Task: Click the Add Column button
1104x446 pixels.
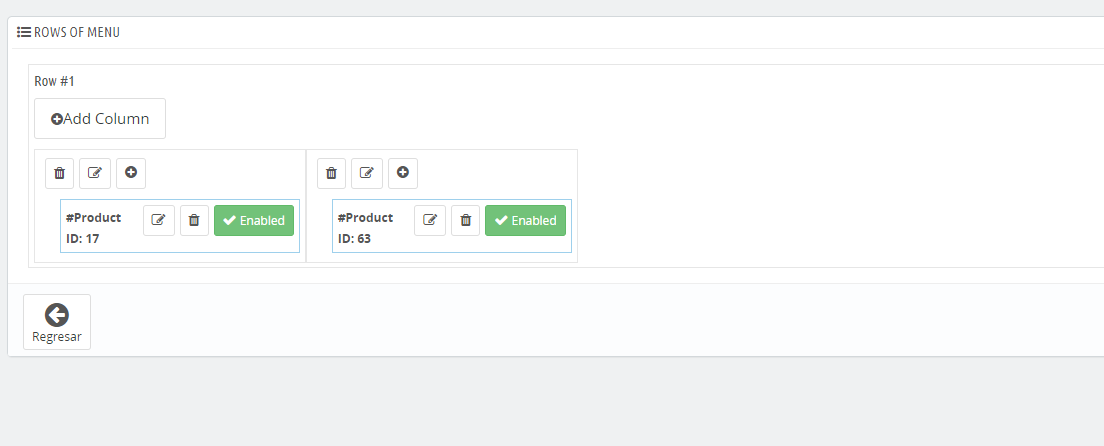Action: tap(100, 118)
